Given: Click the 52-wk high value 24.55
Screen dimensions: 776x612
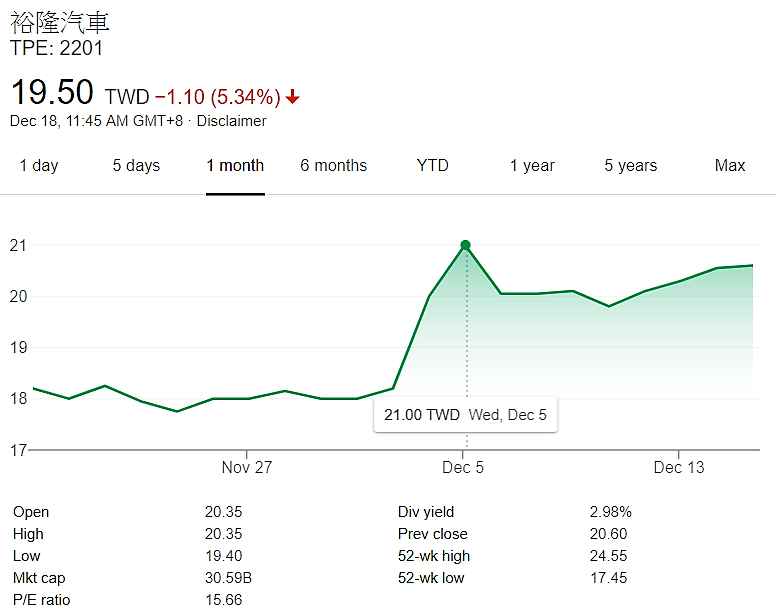Looking at the screenshot, I should [x=608, y=556].
